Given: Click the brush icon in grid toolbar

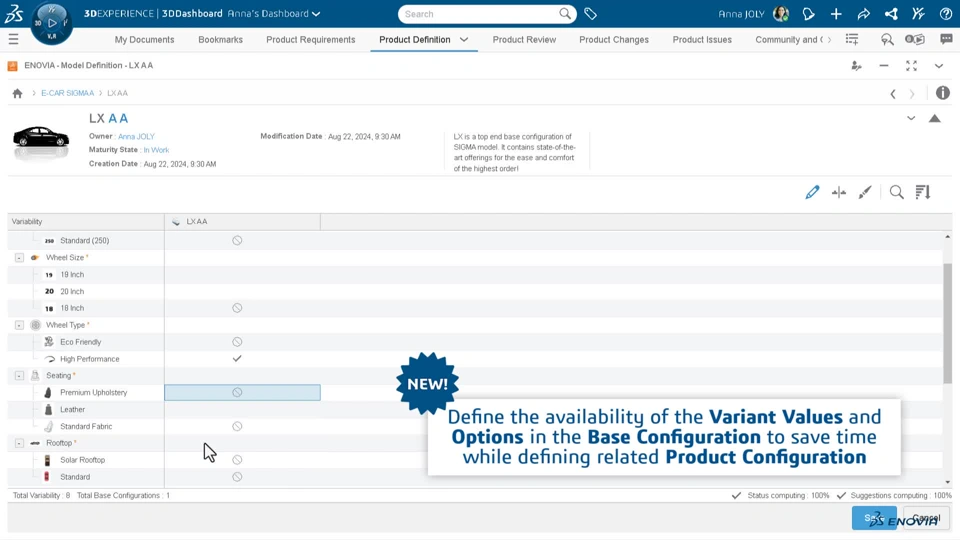Looking at the screenshot, I should coord(864,192).
